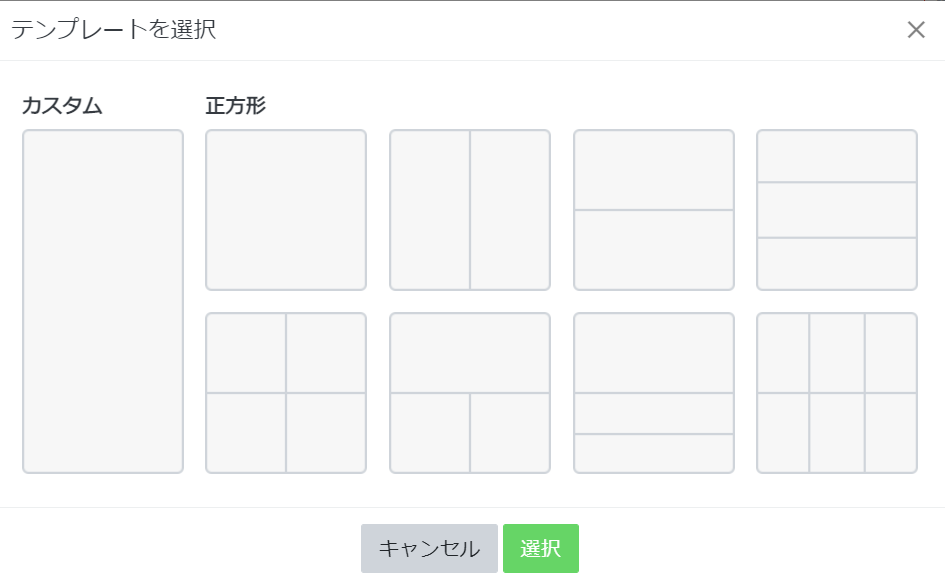The width and height of the screenshot is (945, 577).
Task: Select the tall カスタム custom template
Action: click(103, 301)
